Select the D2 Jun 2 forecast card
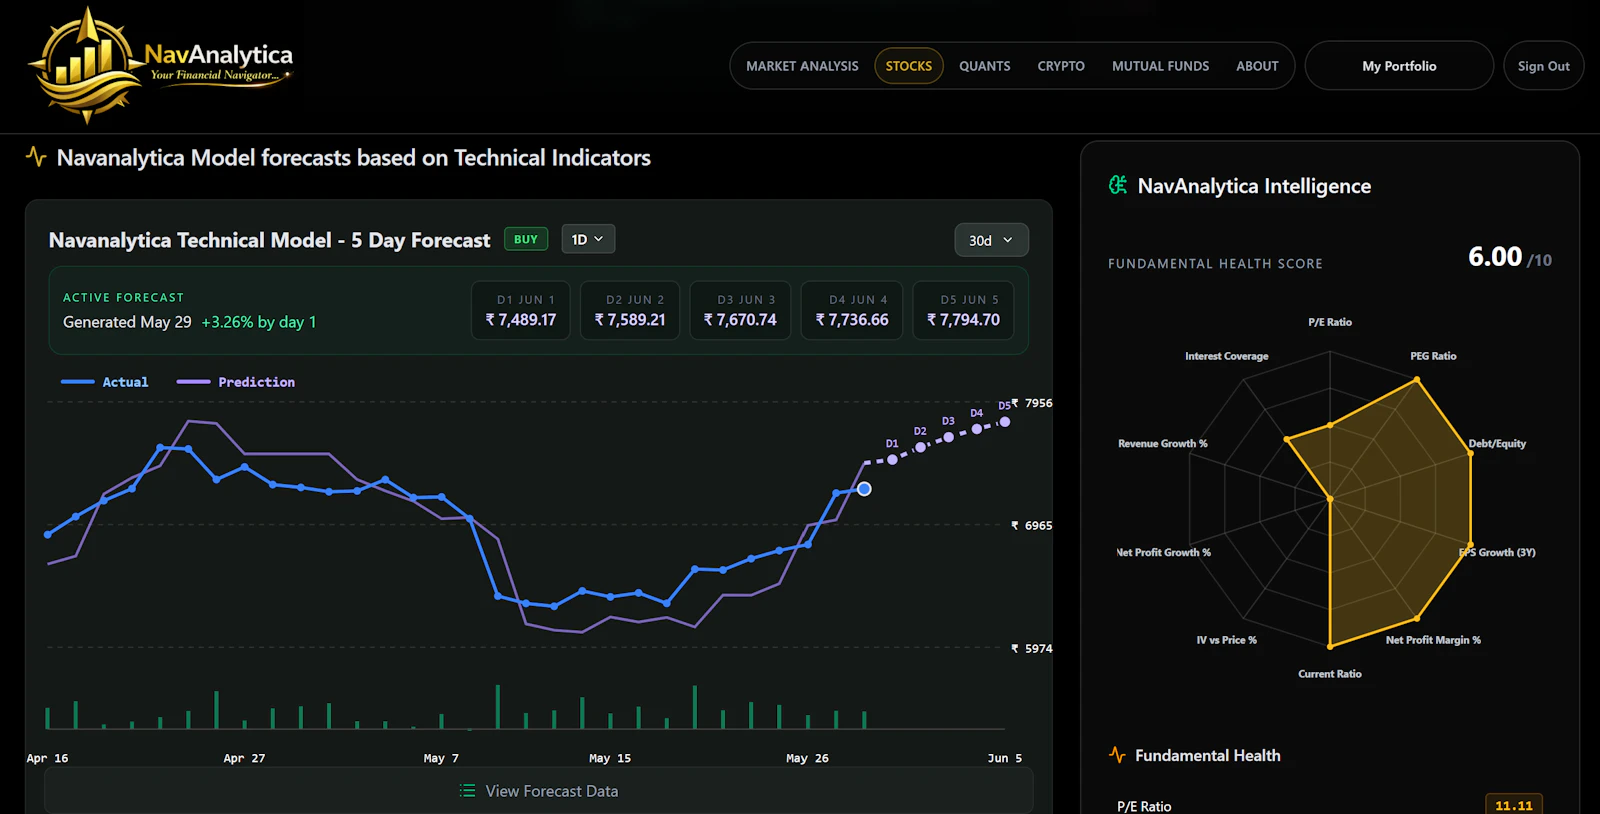 point(630,311)
